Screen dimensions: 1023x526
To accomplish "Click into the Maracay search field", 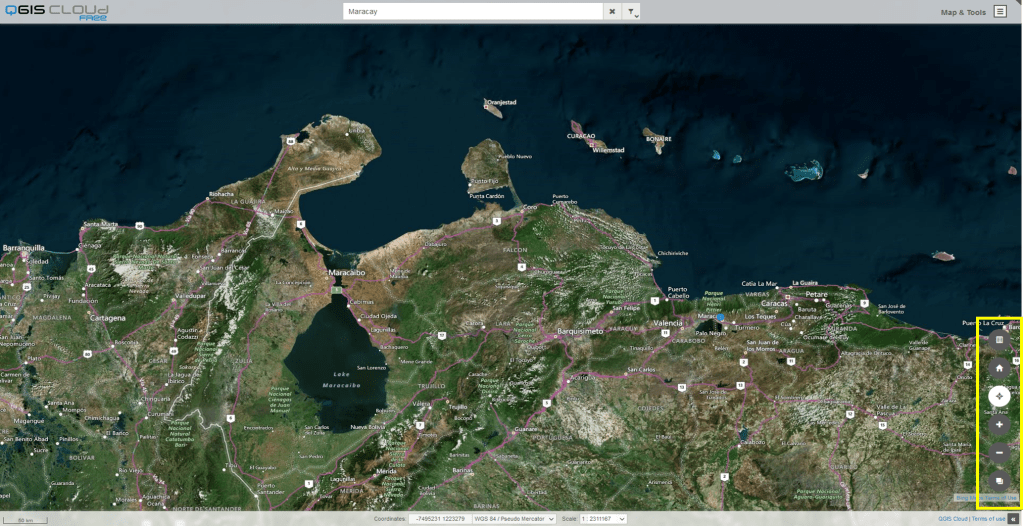I will point(470,12).
